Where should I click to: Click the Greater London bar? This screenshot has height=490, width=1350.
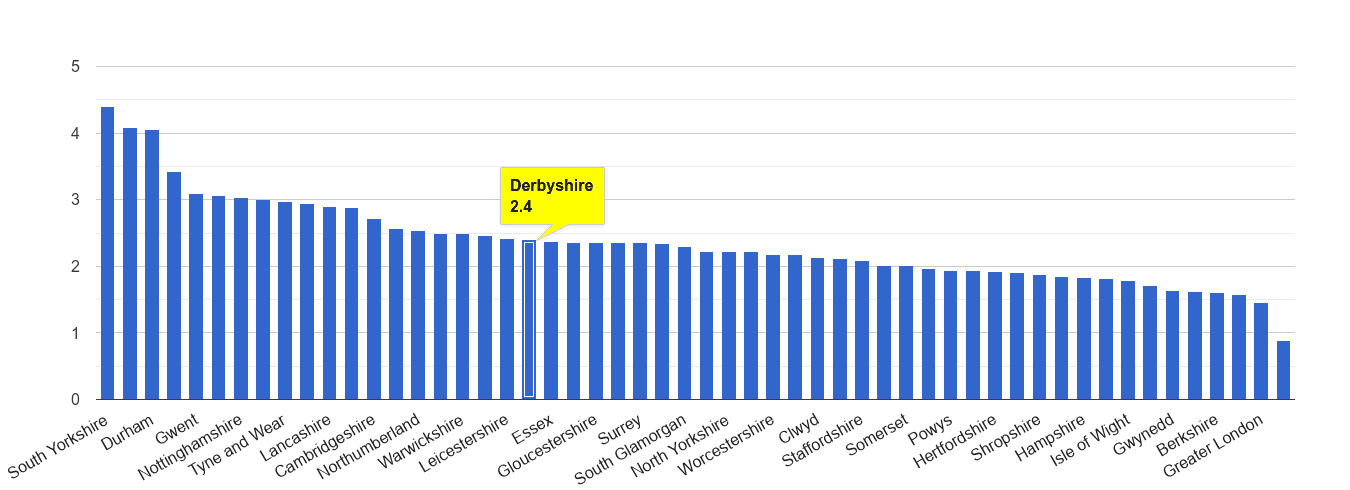(1260, 351)
